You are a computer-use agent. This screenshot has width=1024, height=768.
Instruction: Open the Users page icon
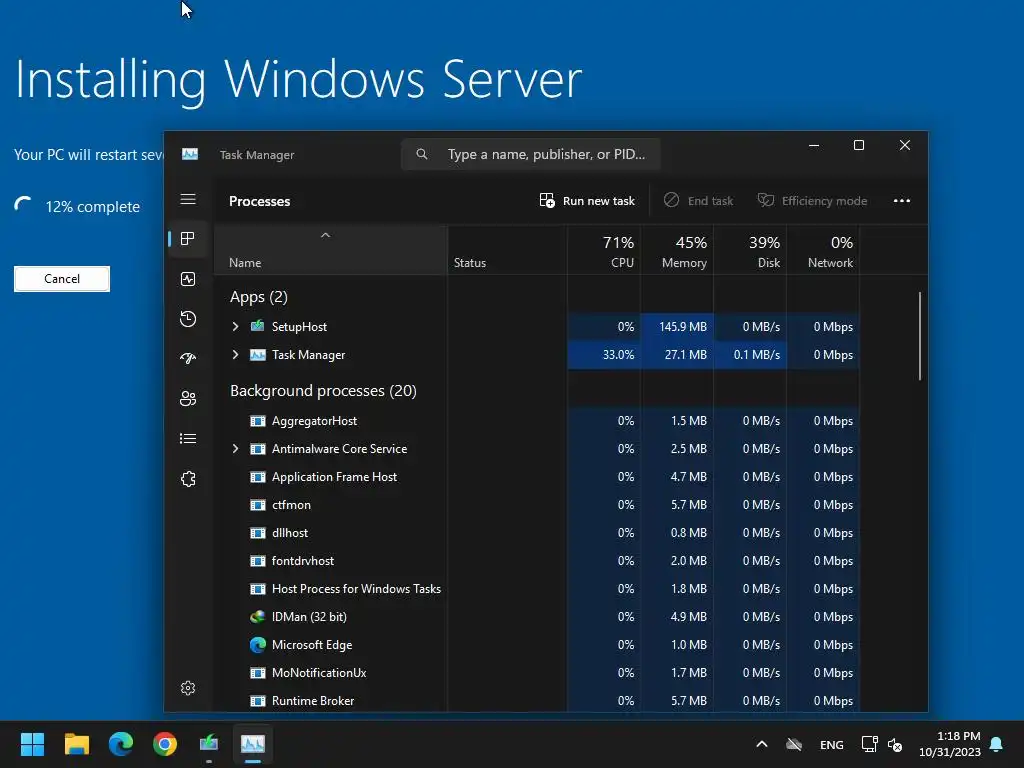click(188, 398)
